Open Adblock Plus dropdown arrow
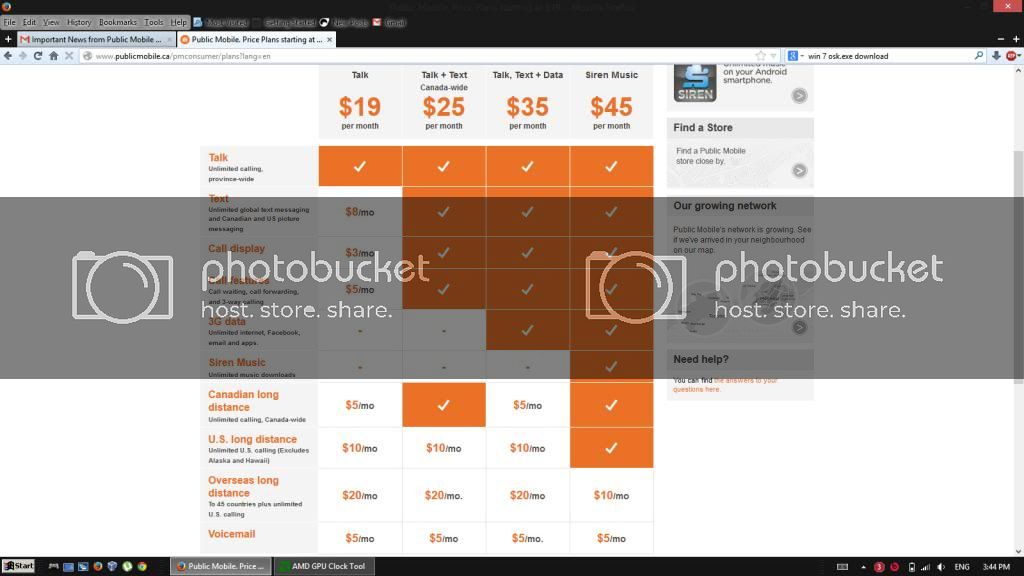Viewport: 1024px width, 576px height. pos(1019,56)
